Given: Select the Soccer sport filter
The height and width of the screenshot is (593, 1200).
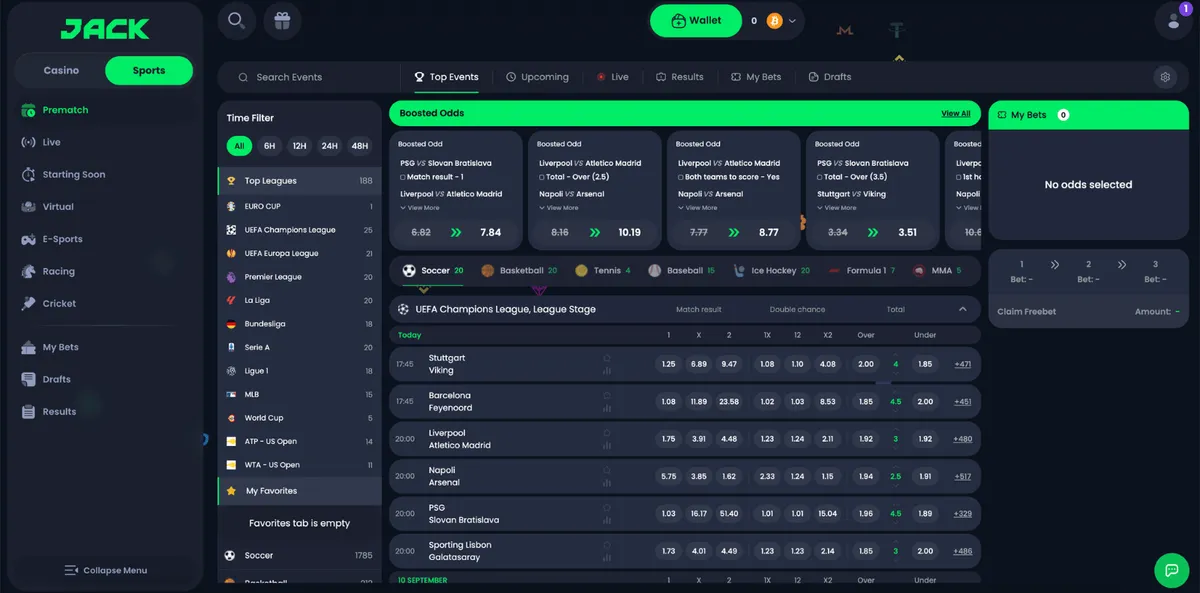Looking at the screenshot, I should 433,270.
